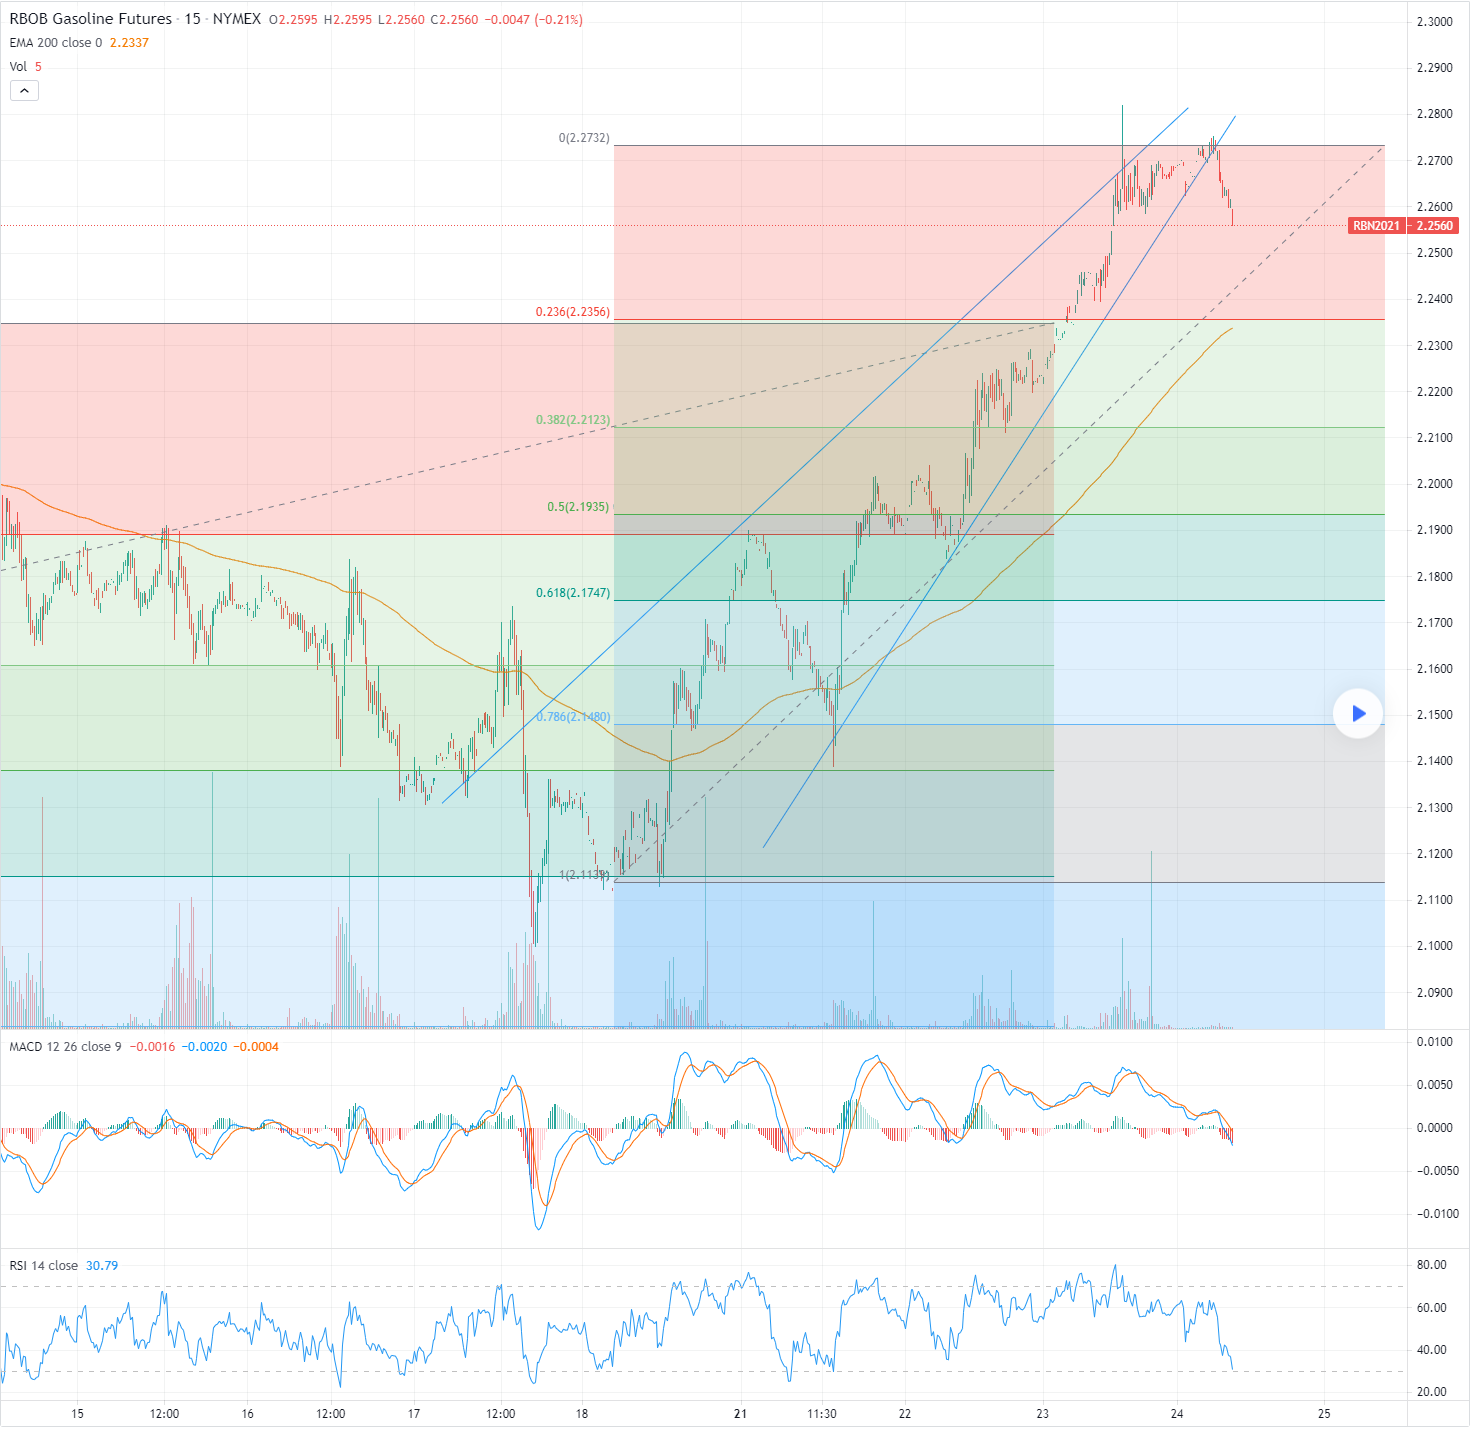
Task: Select the EMA 200 close indicator legend
Action: [56, 43]
